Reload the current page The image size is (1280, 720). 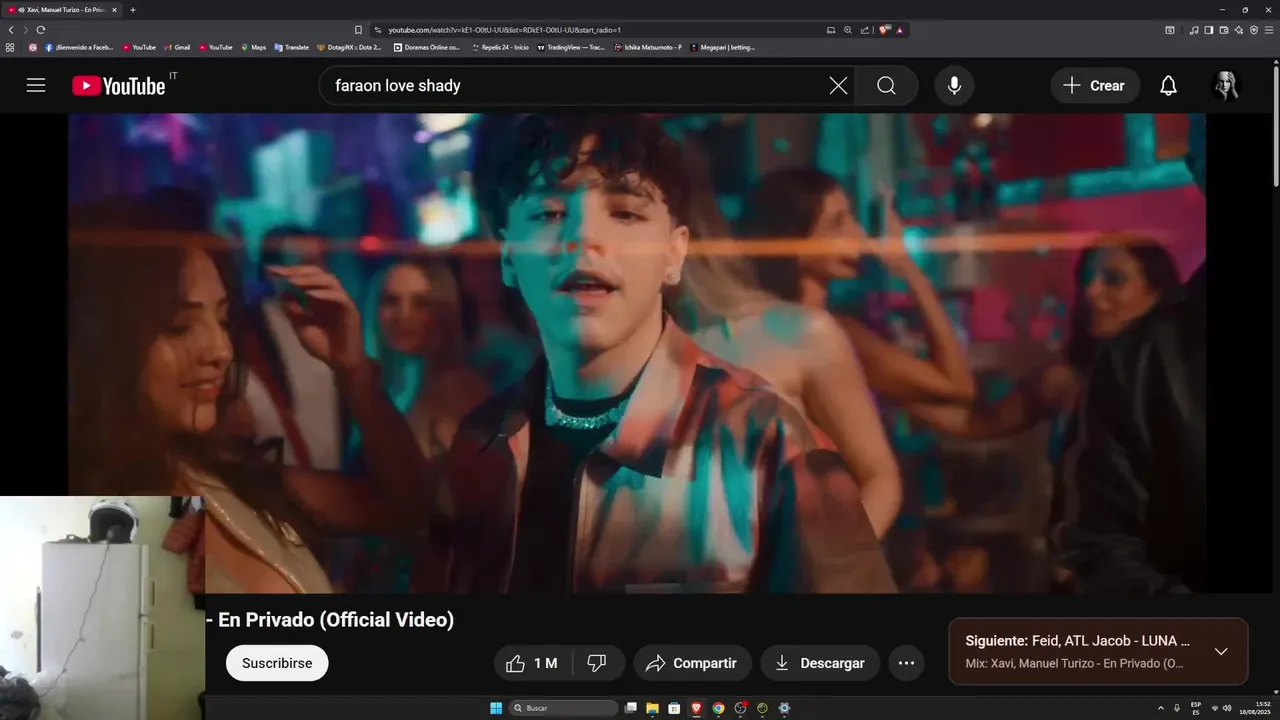41,30
